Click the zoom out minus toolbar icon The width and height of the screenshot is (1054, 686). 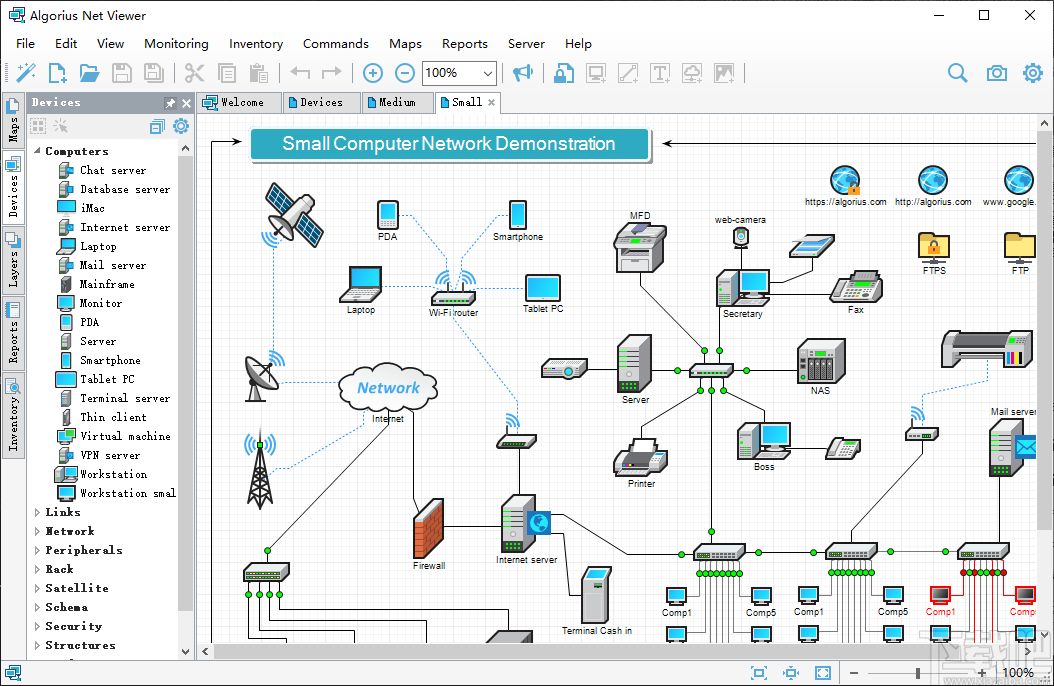[405, 73]
